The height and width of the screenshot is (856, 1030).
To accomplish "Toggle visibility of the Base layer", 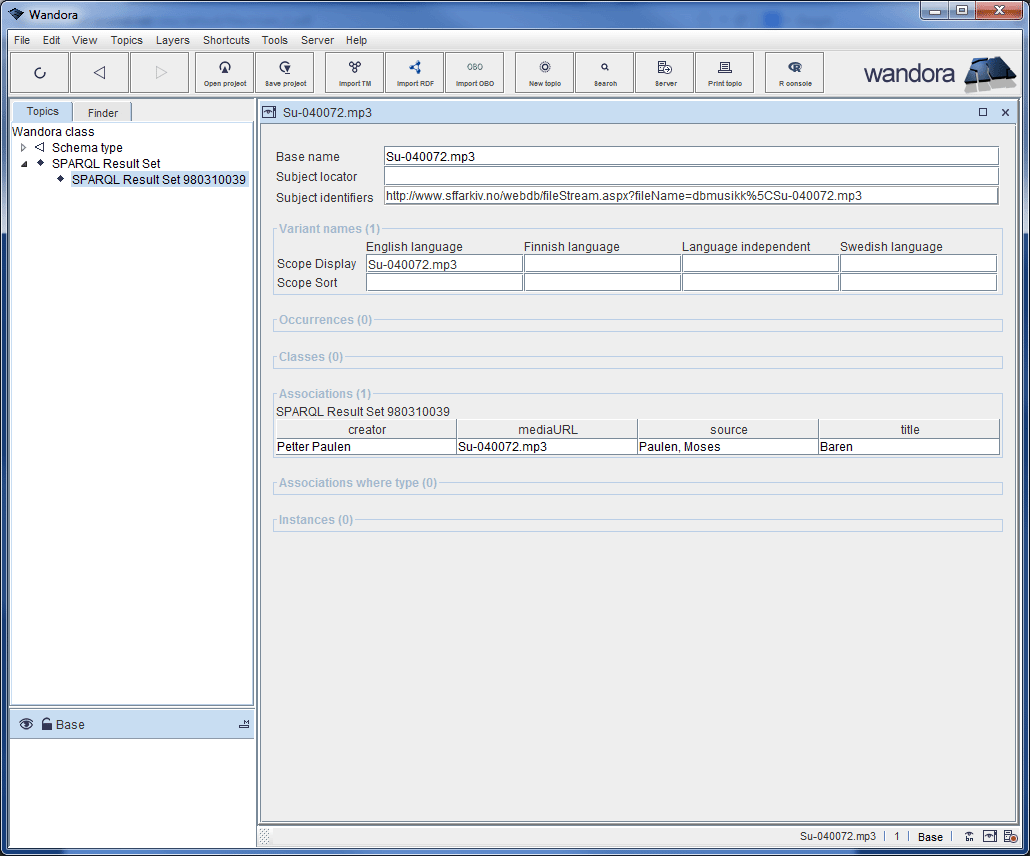I will [25, 724].
